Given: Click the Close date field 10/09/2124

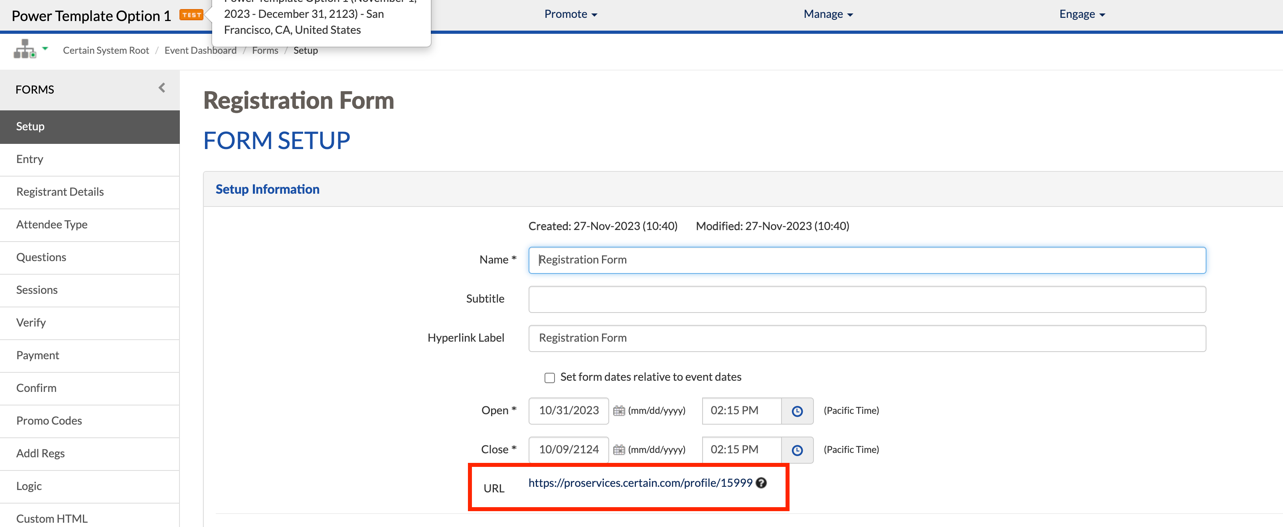Looking at the screenshot, I should point(569,450).
